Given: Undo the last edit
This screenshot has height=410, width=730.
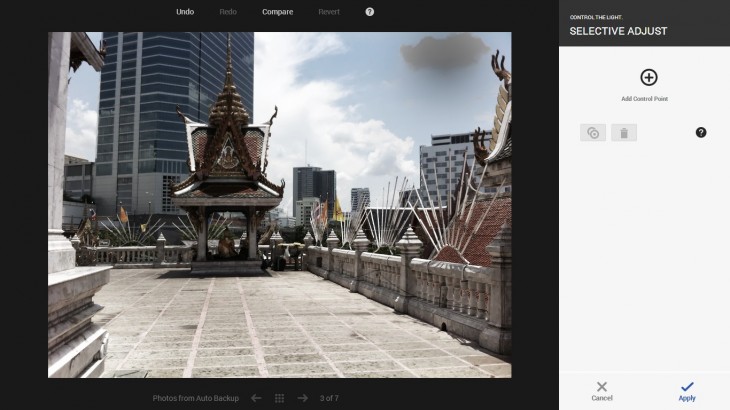Looking at the screenshot, I should [x=185, y=12].
